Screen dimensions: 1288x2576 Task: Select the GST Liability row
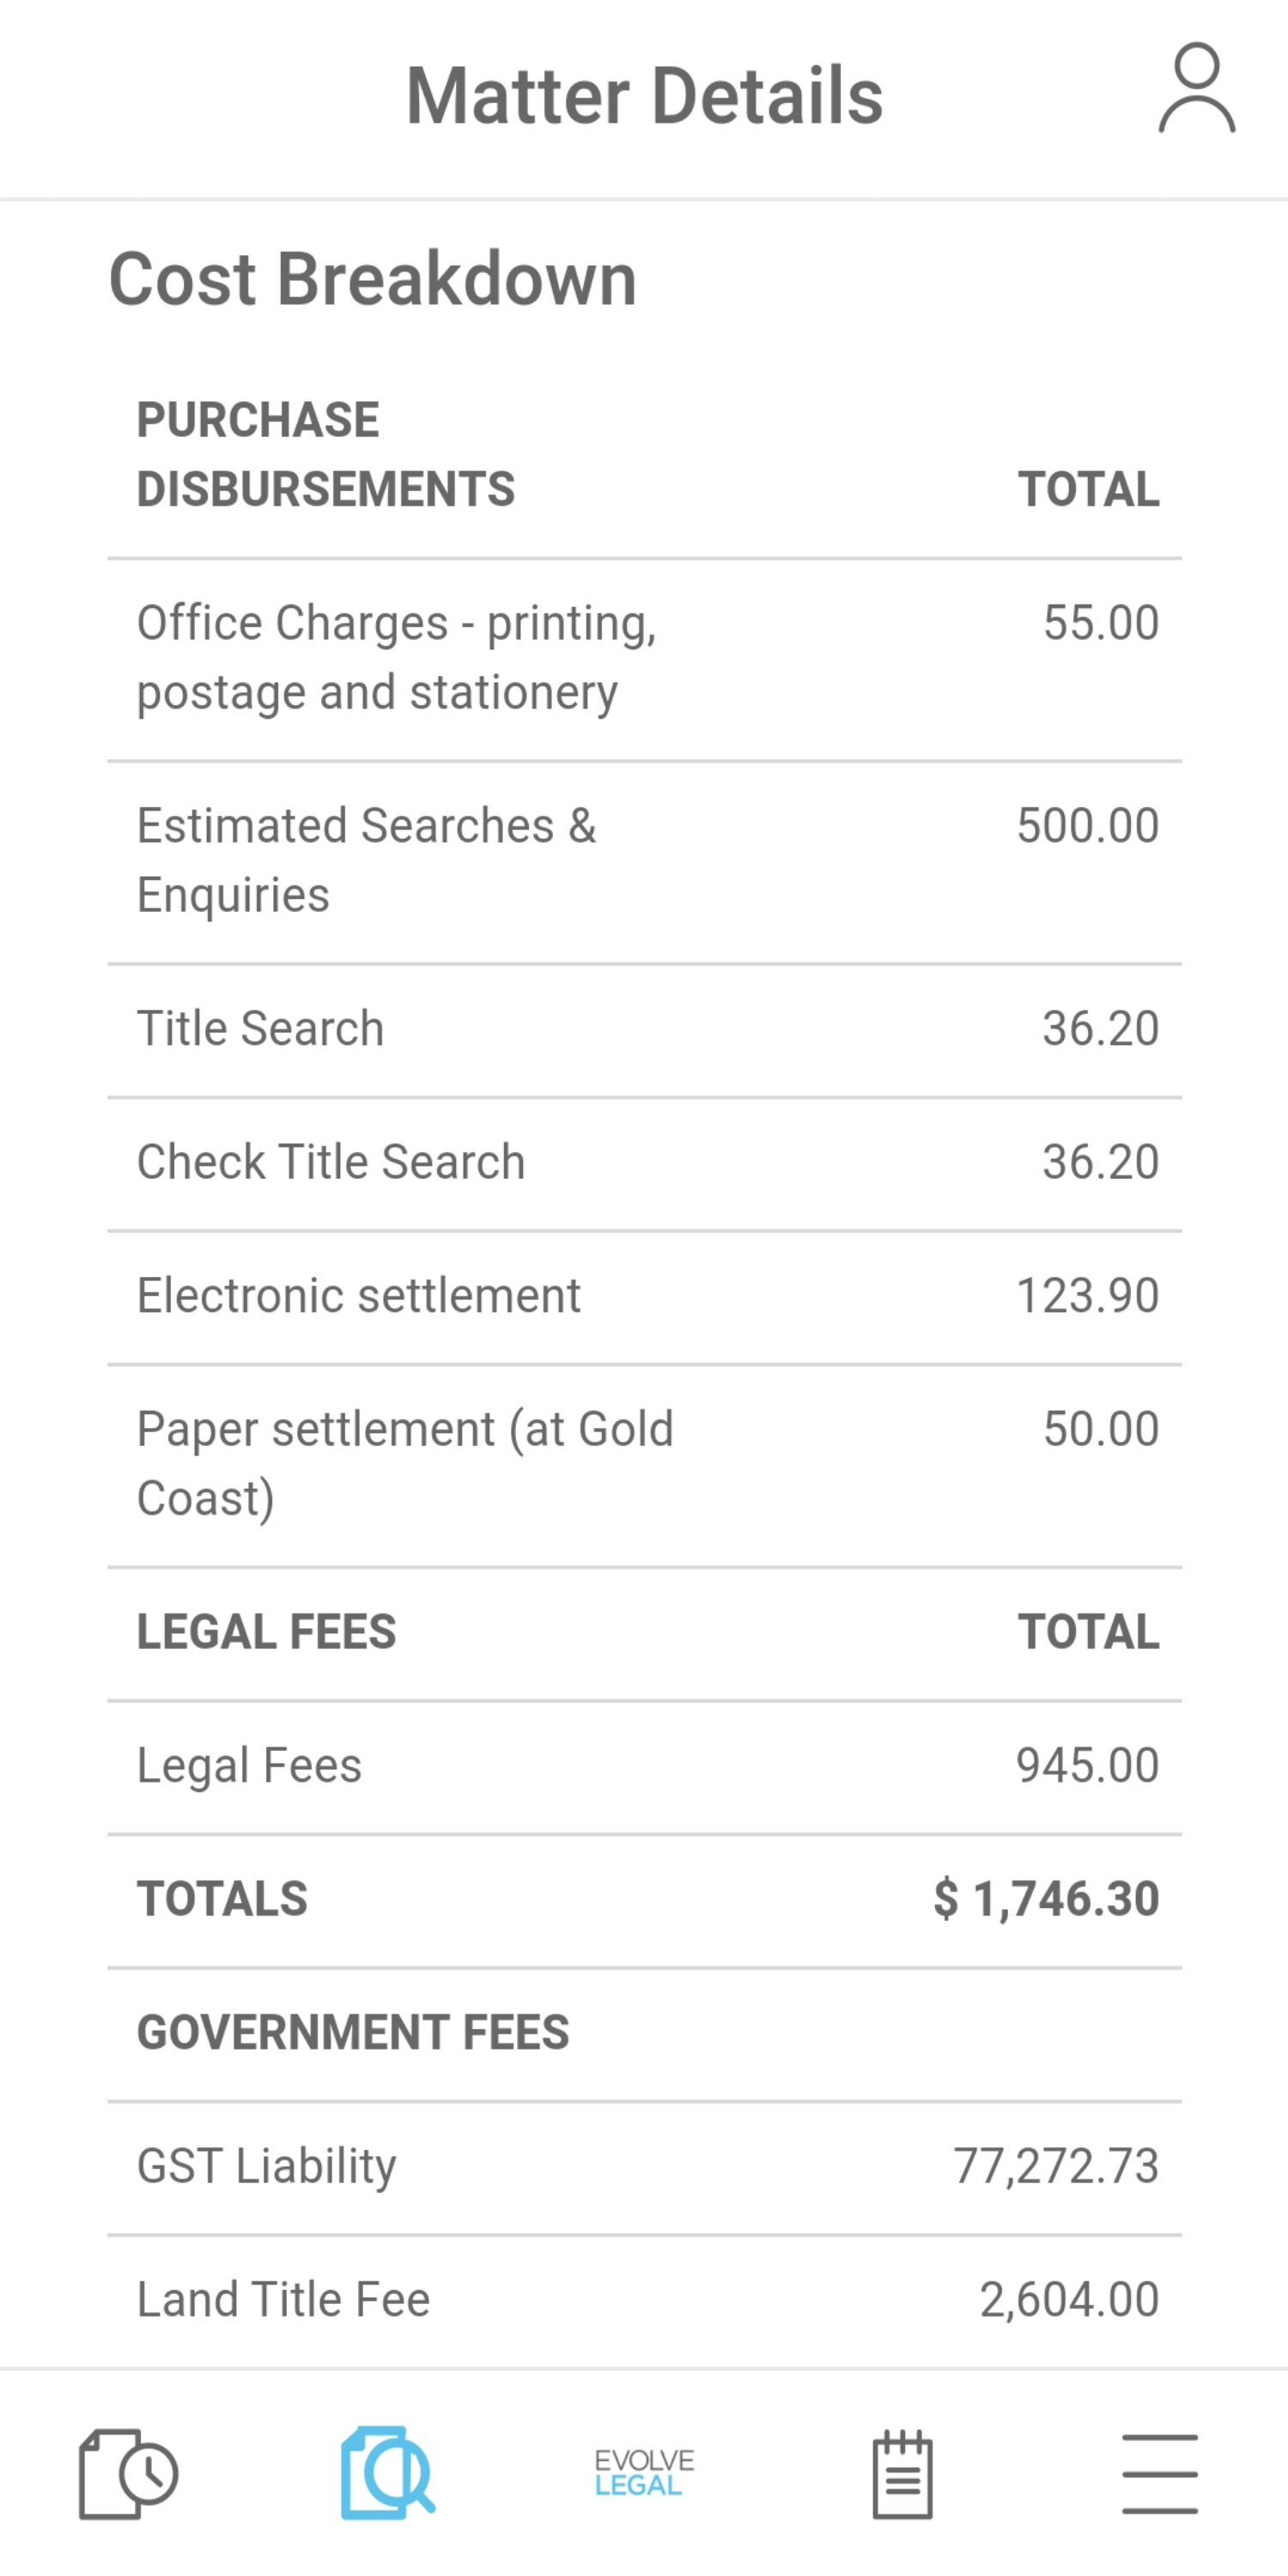[x=644, y=2168]
